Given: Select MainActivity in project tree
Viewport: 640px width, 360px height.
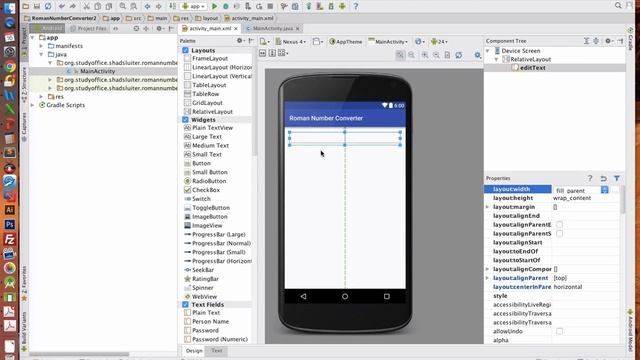Looking at the screenshot, I should [x=97, y=71].
